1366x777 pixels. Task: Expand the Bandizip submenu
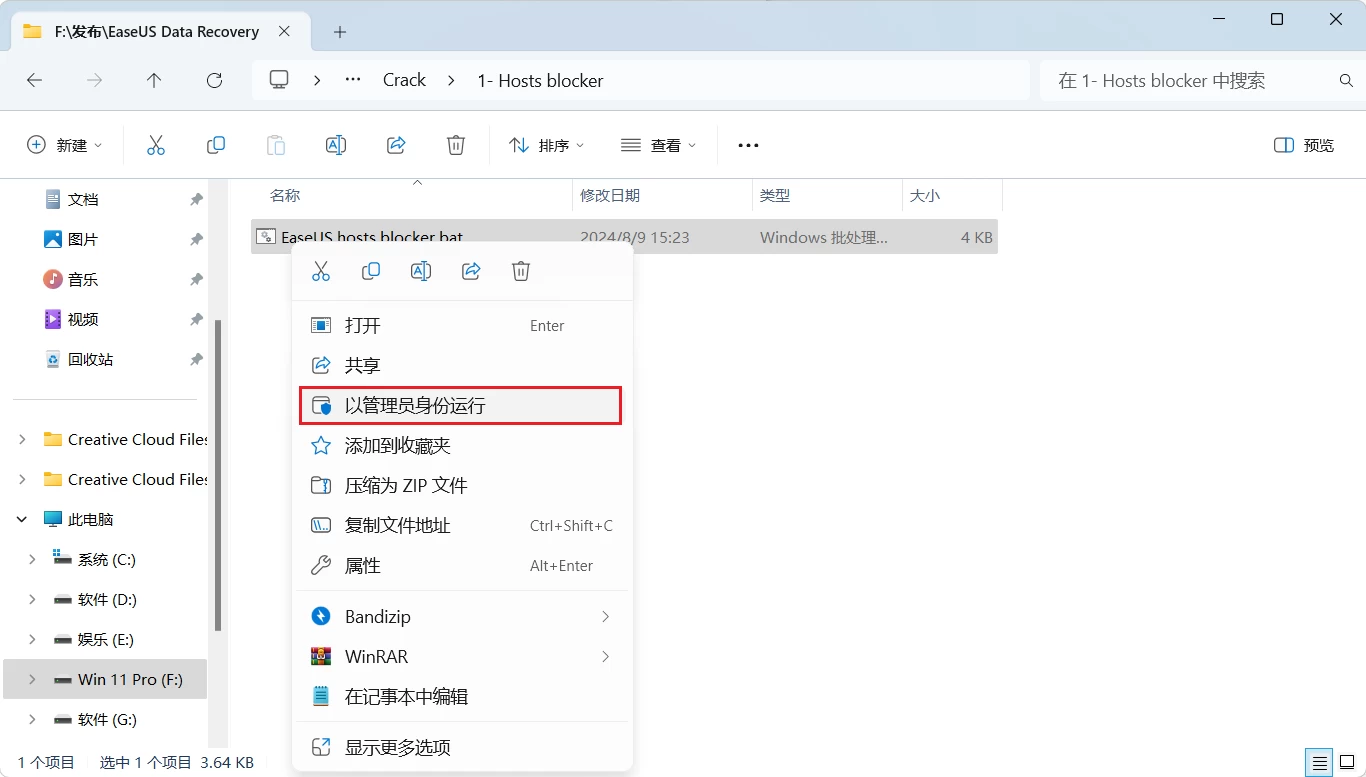(605, 617)
